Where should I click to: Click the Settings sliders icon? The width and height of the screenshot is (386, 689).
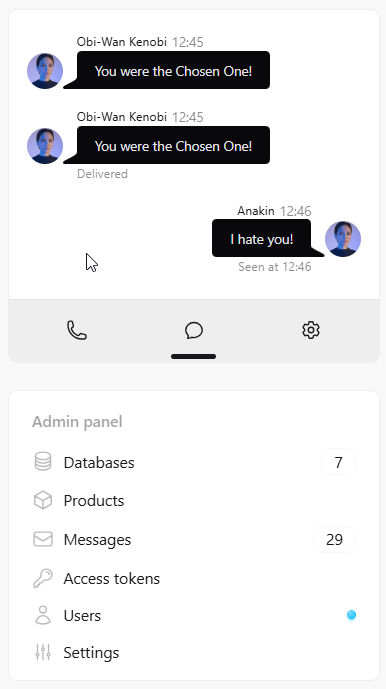(x=43, y=652)
